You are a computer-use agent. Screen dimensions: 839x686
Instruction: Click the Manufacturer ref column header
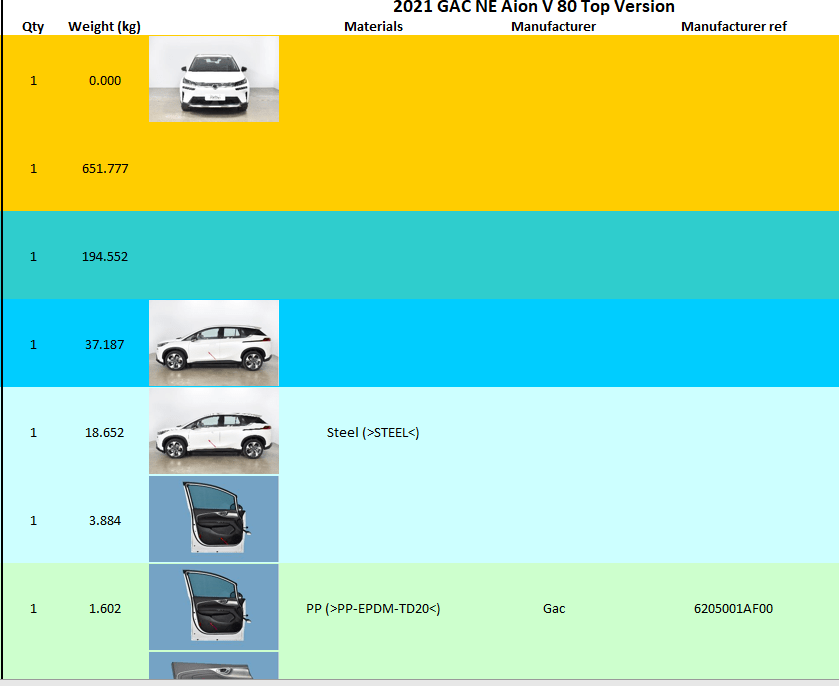click(733, 26)
